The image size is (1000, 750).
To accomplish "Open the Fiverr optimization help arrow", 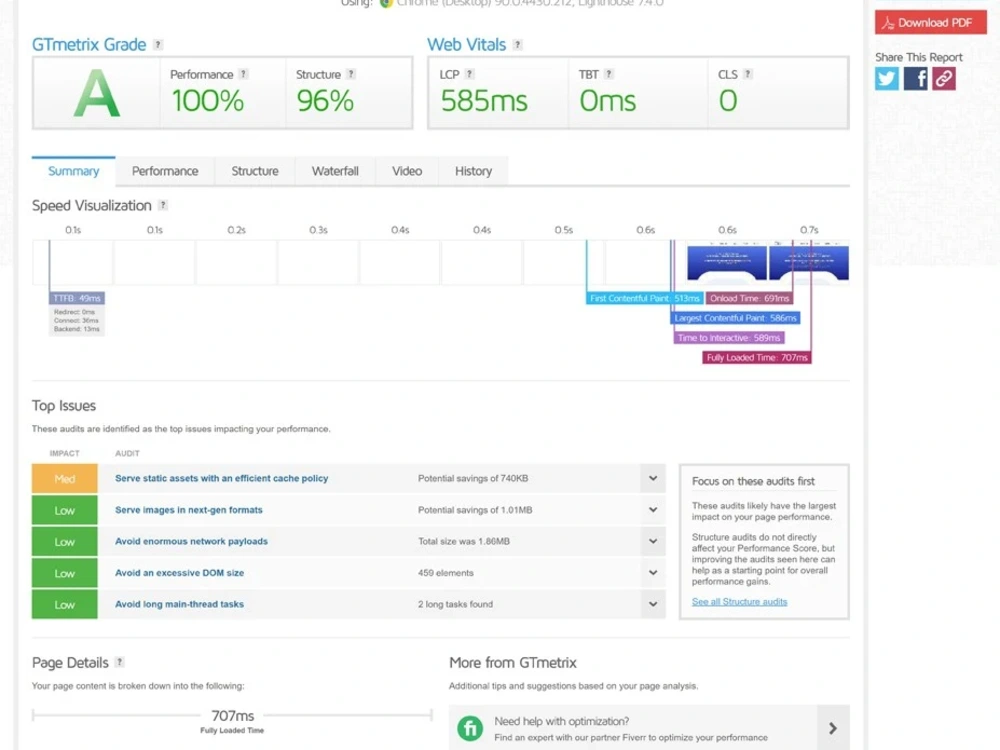I will click(833, 728).
